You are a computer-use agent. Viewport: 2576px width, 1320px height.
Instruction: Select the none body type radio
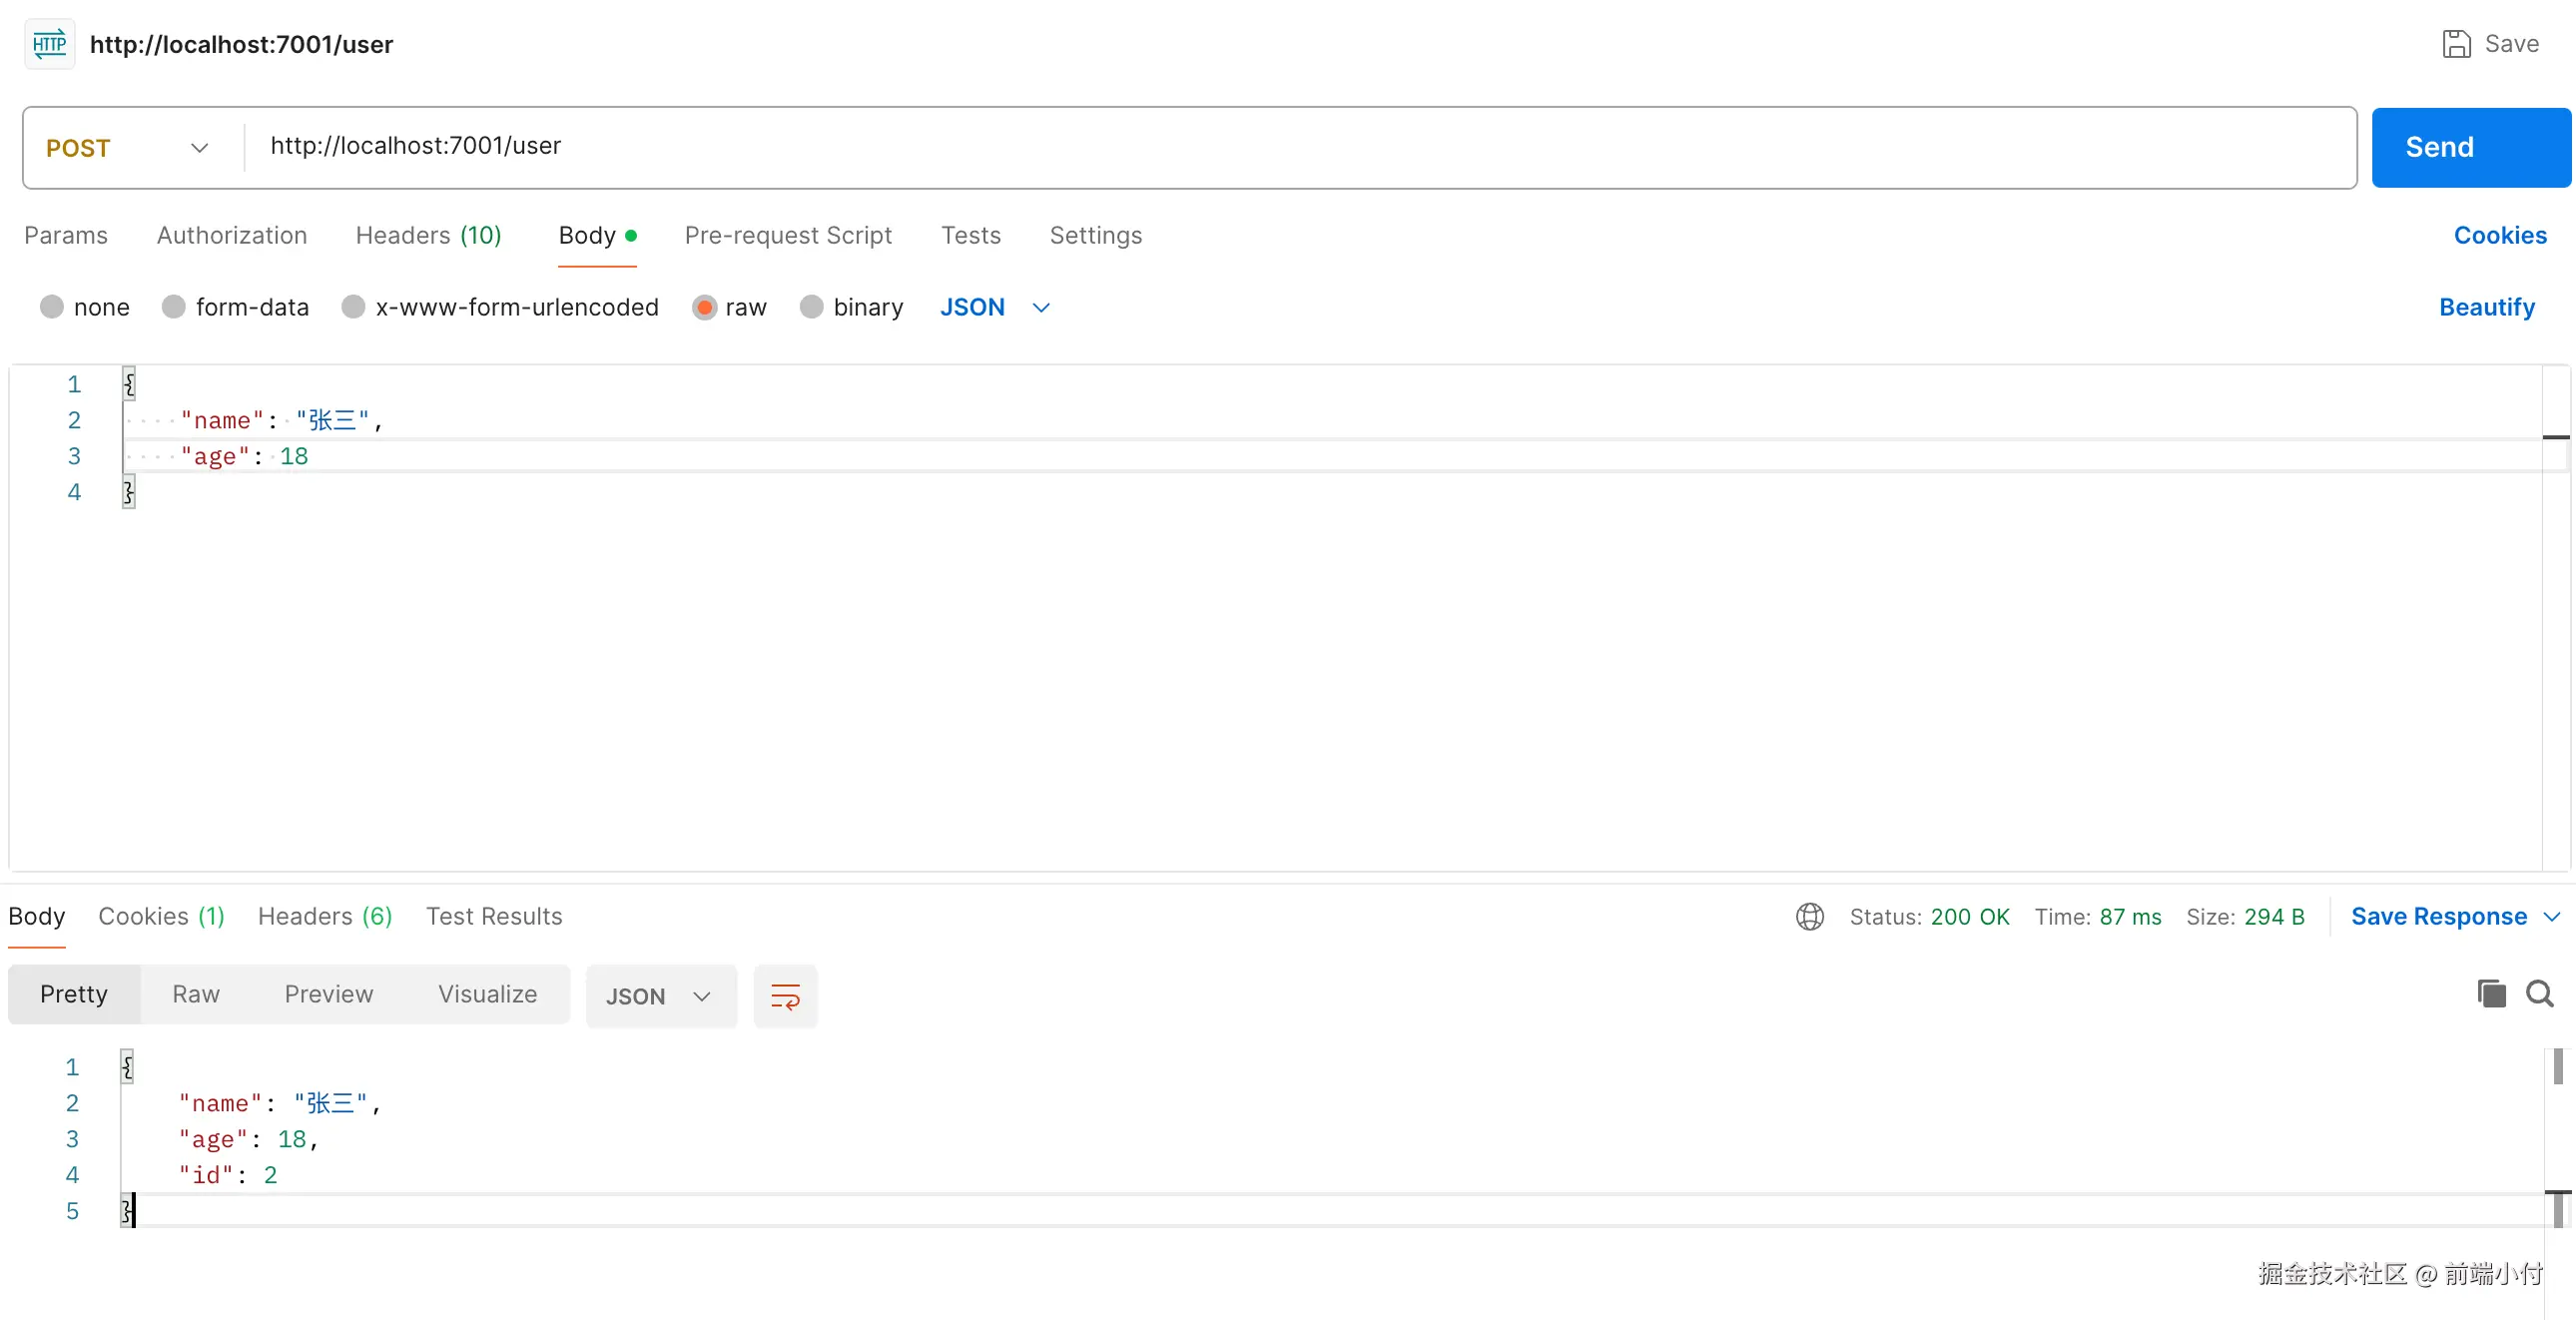tap(52, 307)
